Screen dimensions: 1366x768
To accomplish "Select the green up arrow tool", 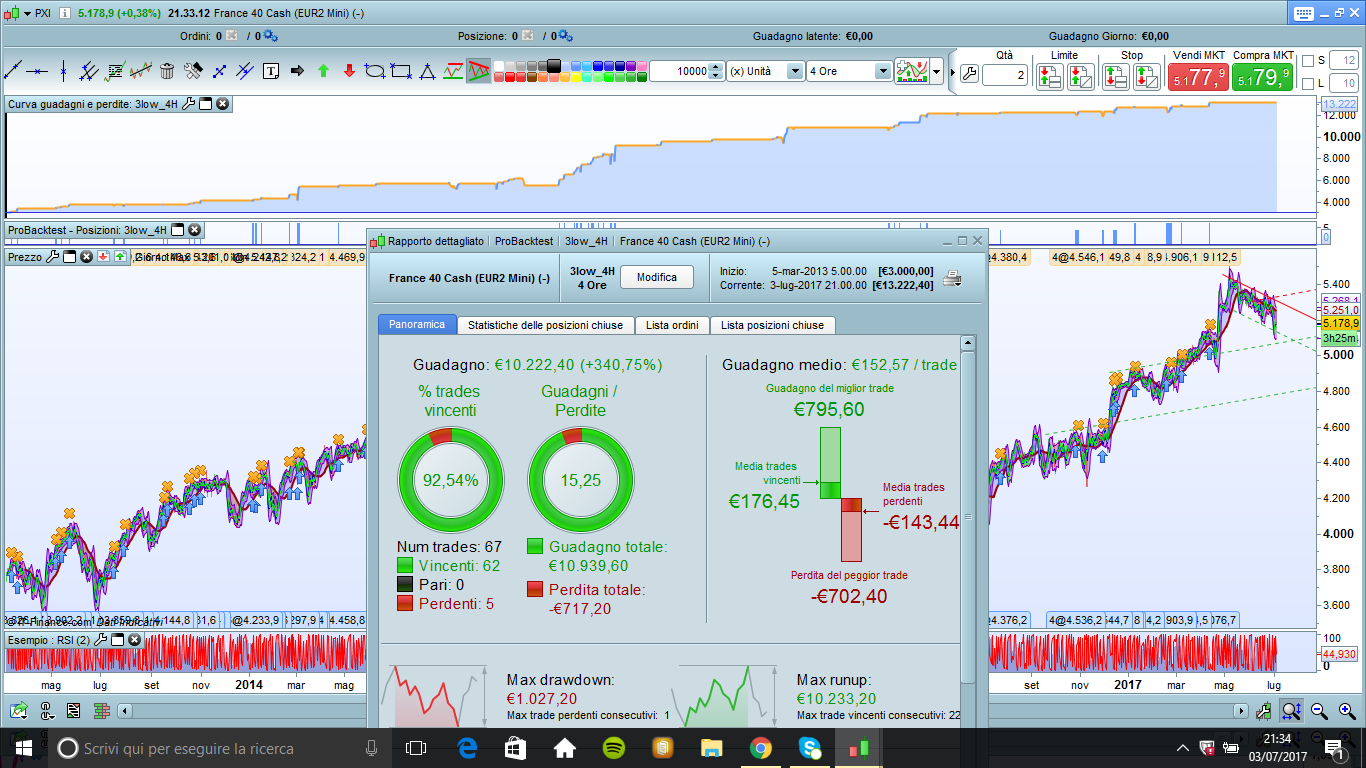I will 323,71.
